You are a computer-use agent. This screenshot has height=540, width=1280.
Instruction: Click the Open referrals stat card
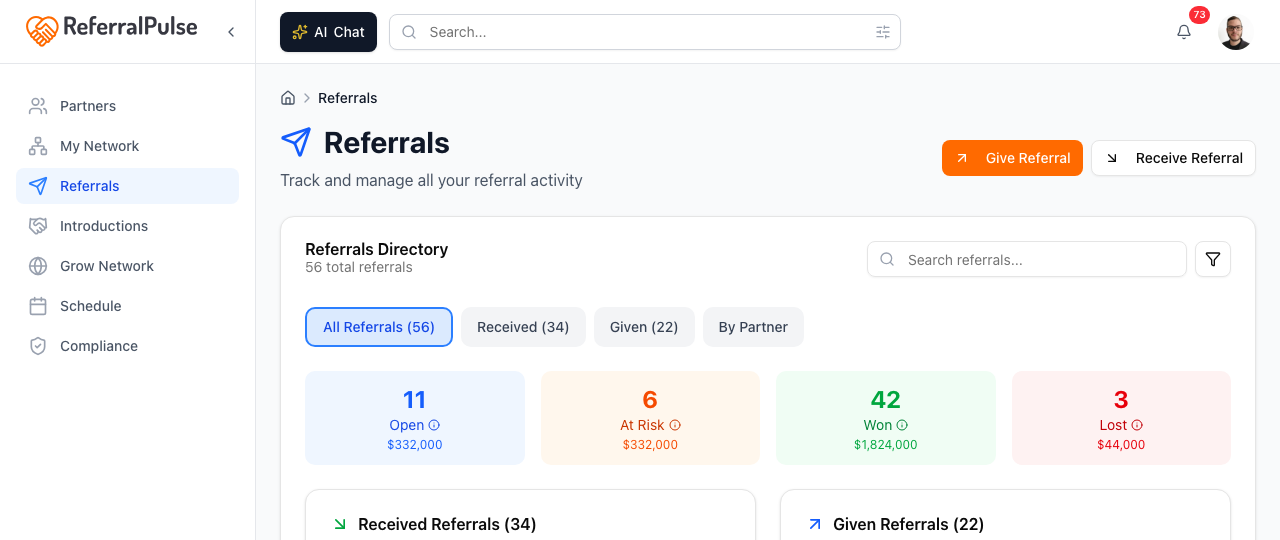415,418
